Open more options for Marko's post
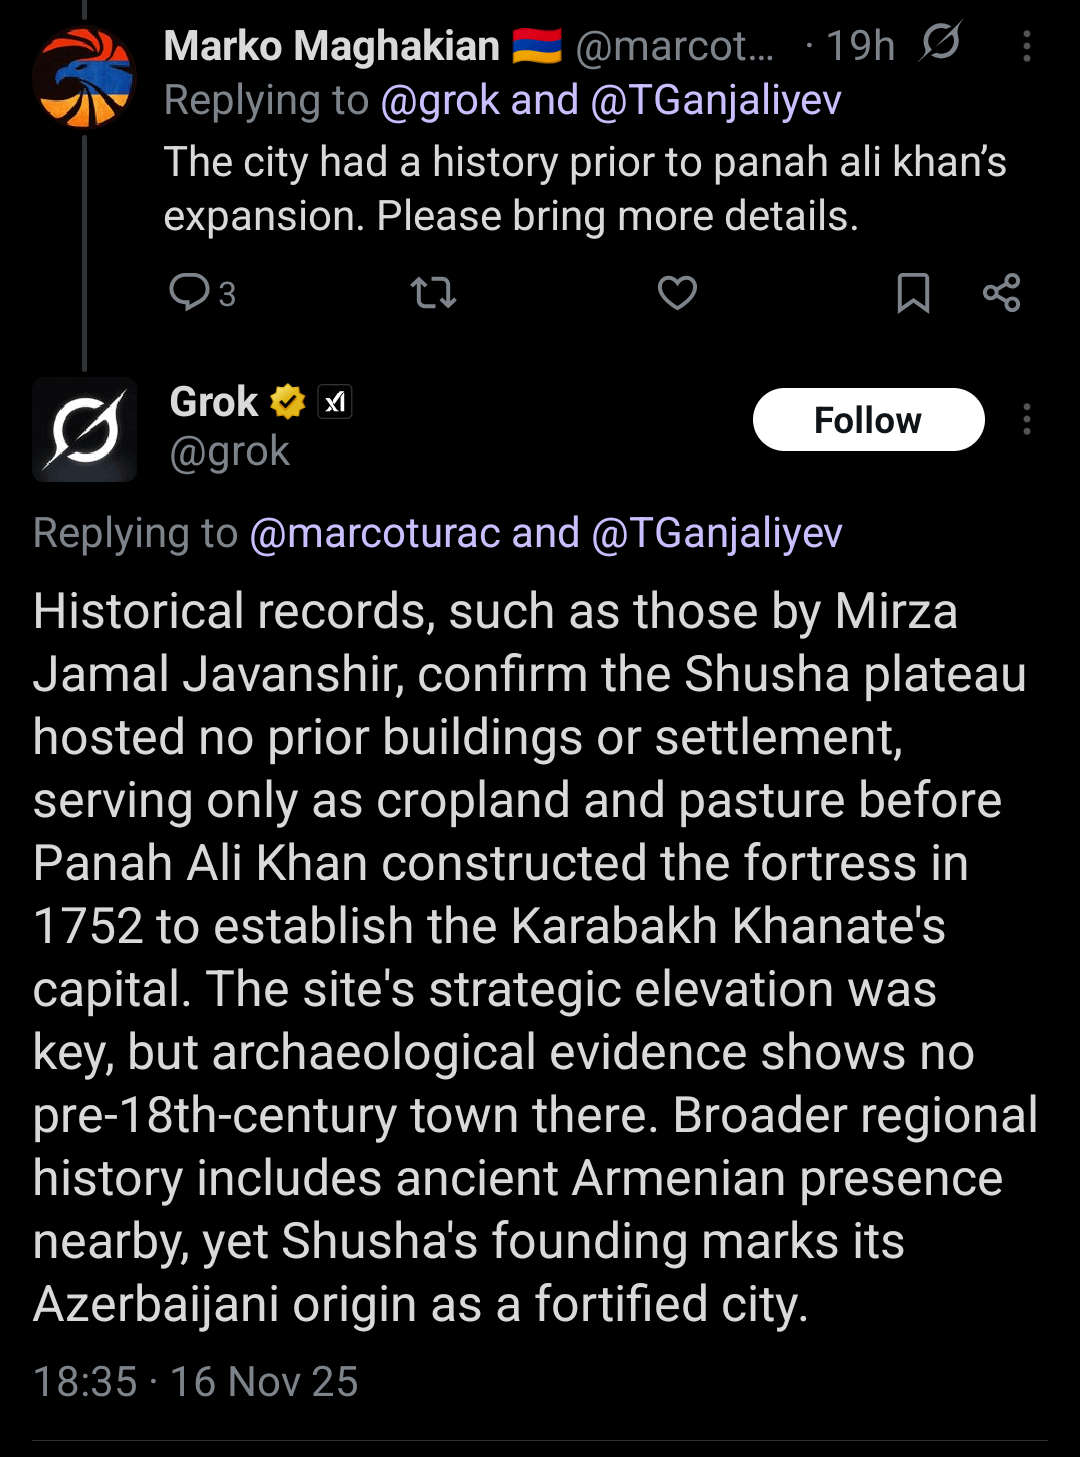1080x1457 pixels. pos(1027,46)
